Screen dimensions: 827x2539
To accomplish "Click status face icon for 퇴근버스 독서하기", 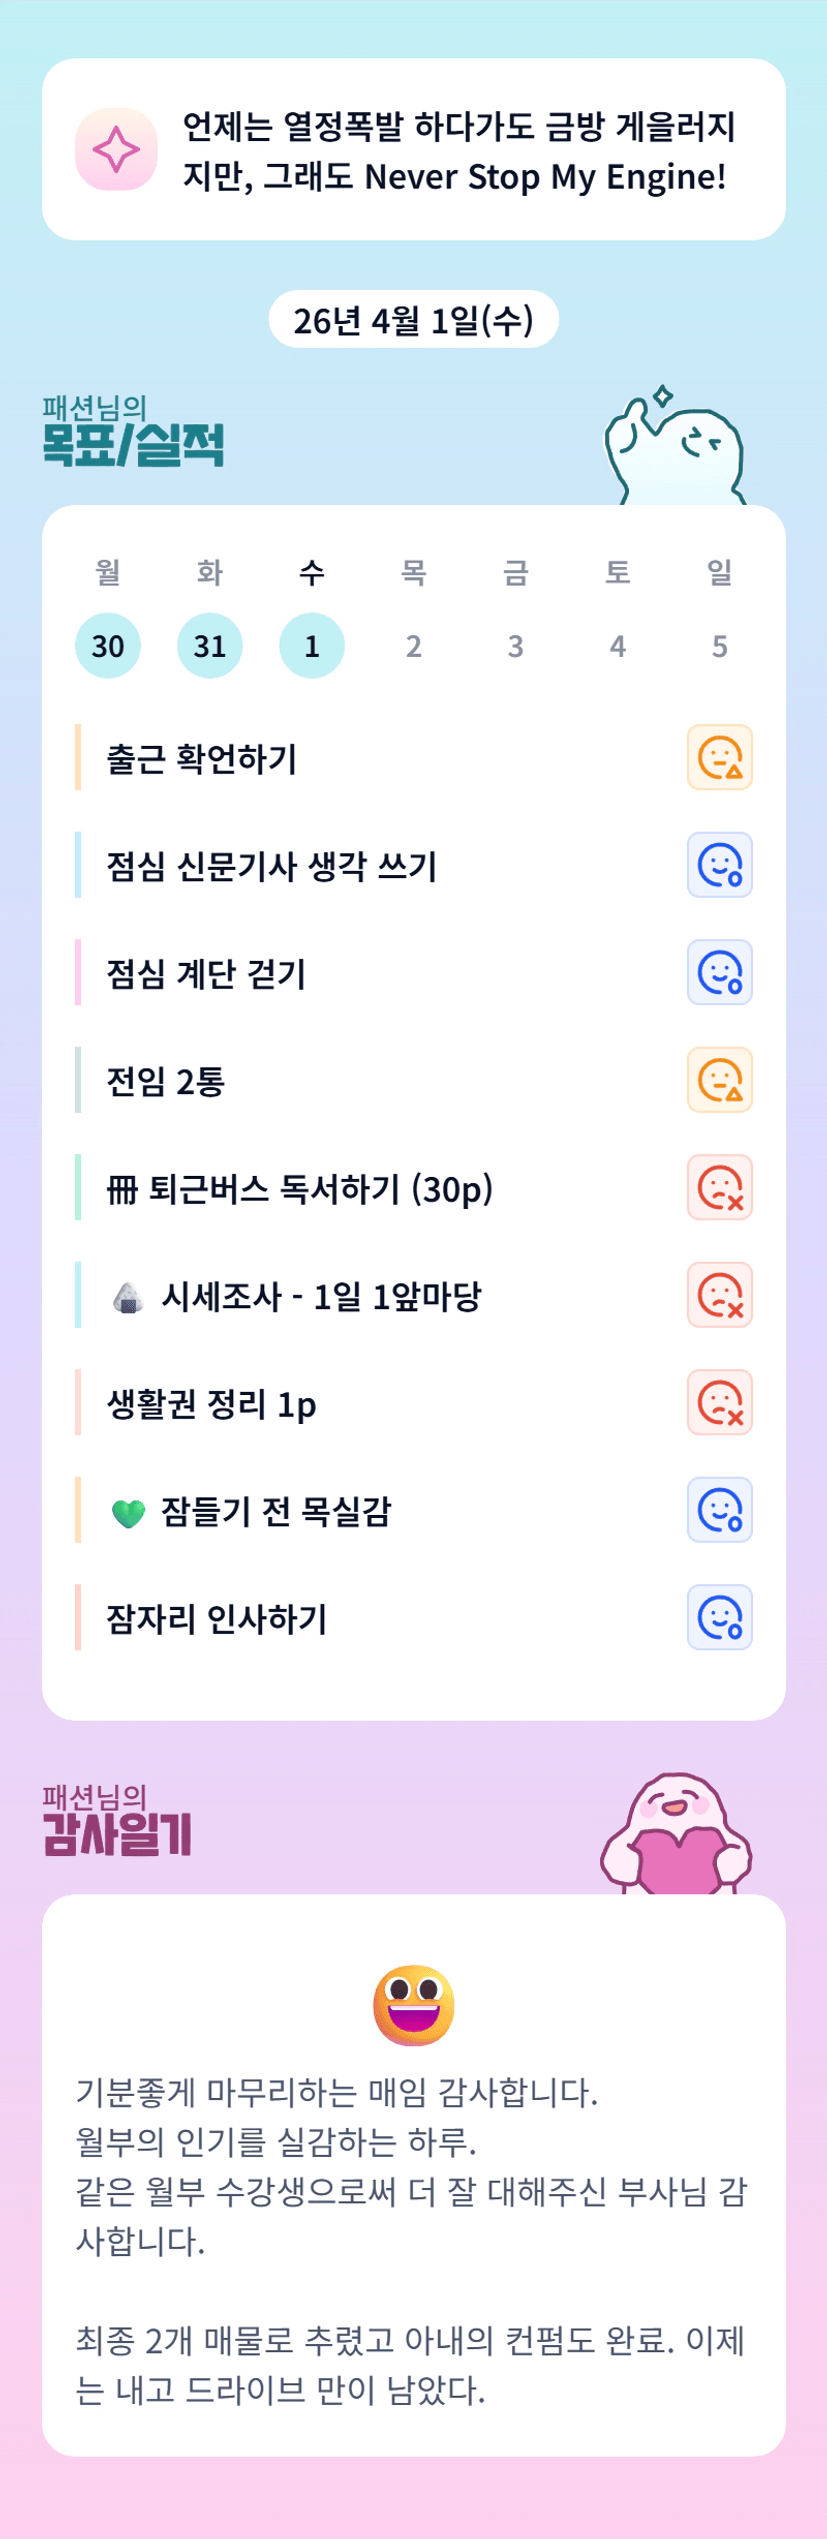I will pyautogui.click(x=719, y=1188).
